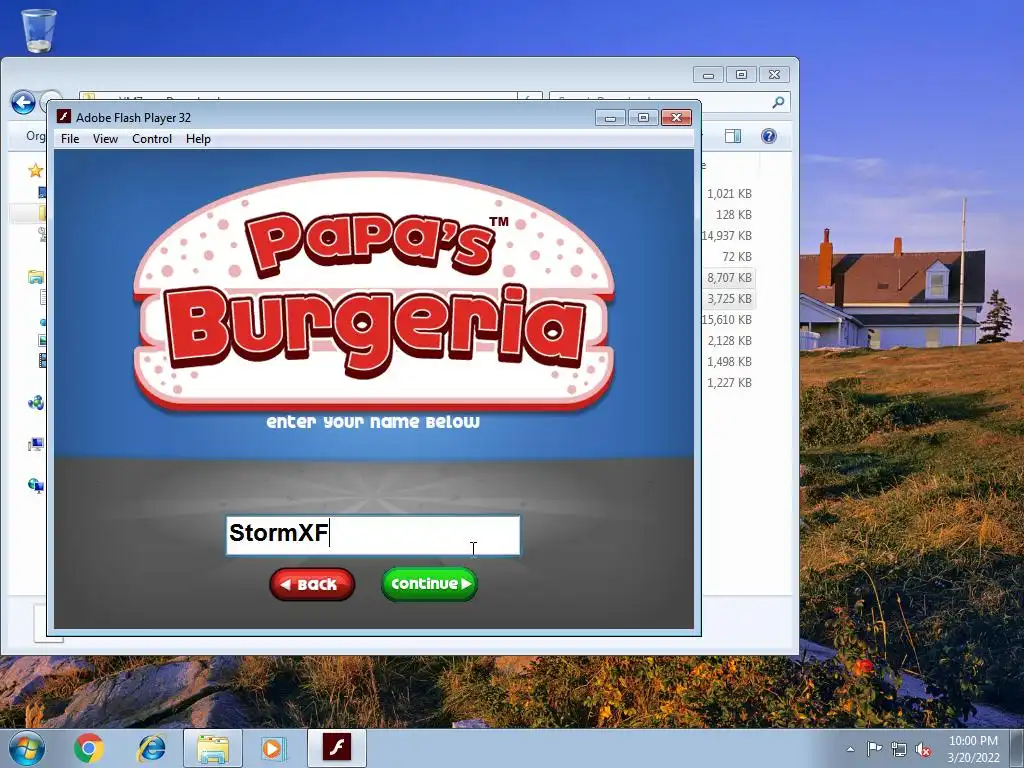
Task: Close the Explorer window behind Flash Player
Action: coord(775,74)
